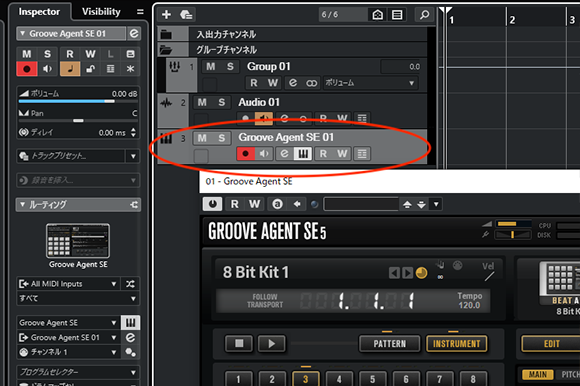This screenshot has height=386, width=580.
Task: Click edit channel settings on Groove Agent track
Action: pos(284,153)
